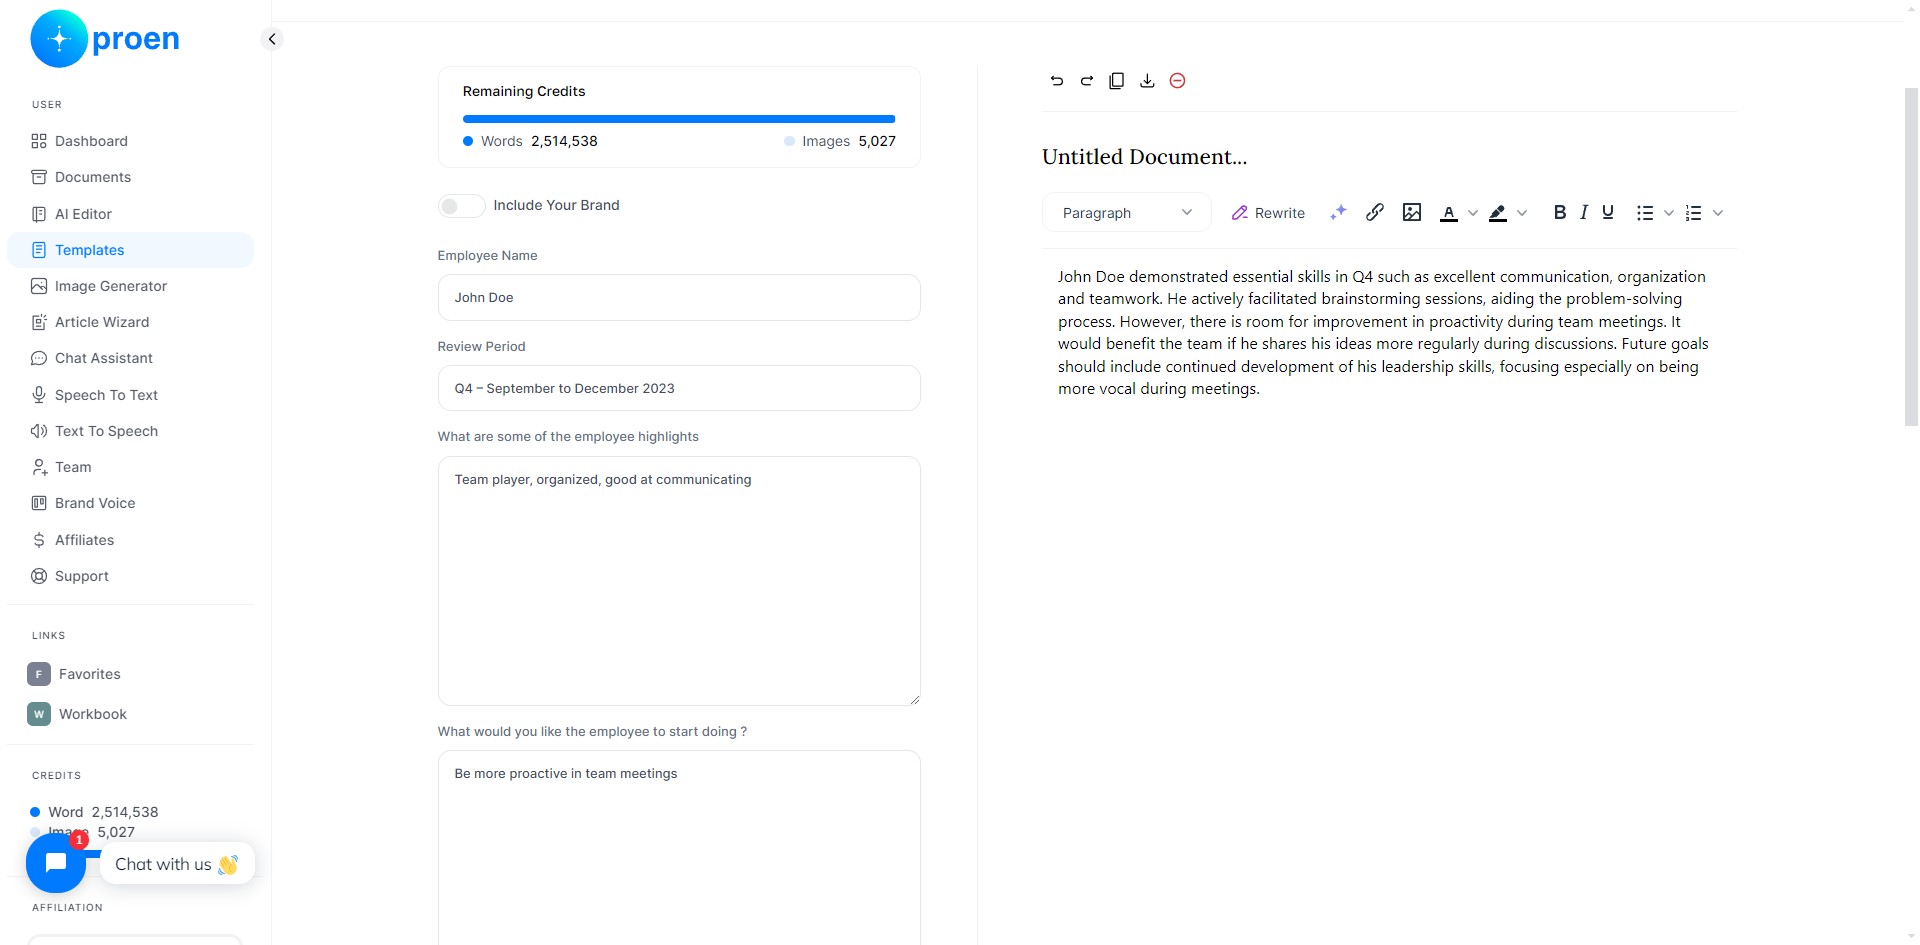Image resolution: width=1920 pixels, height=945 pixels.
Task: Click the AI sparkle icon beside Rewrite
Action: (1338, 212)
